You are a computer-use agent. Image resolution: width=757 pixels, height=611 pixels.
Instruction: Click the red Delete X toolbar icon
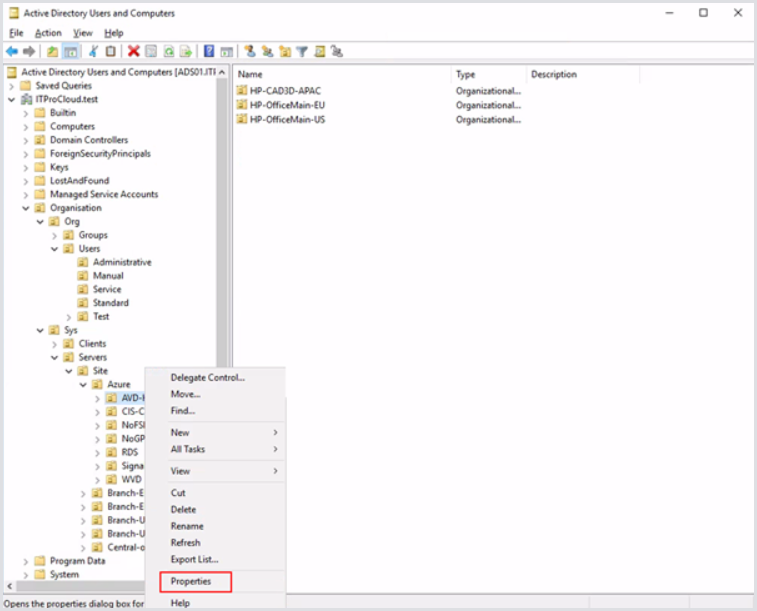pos(133,51)
